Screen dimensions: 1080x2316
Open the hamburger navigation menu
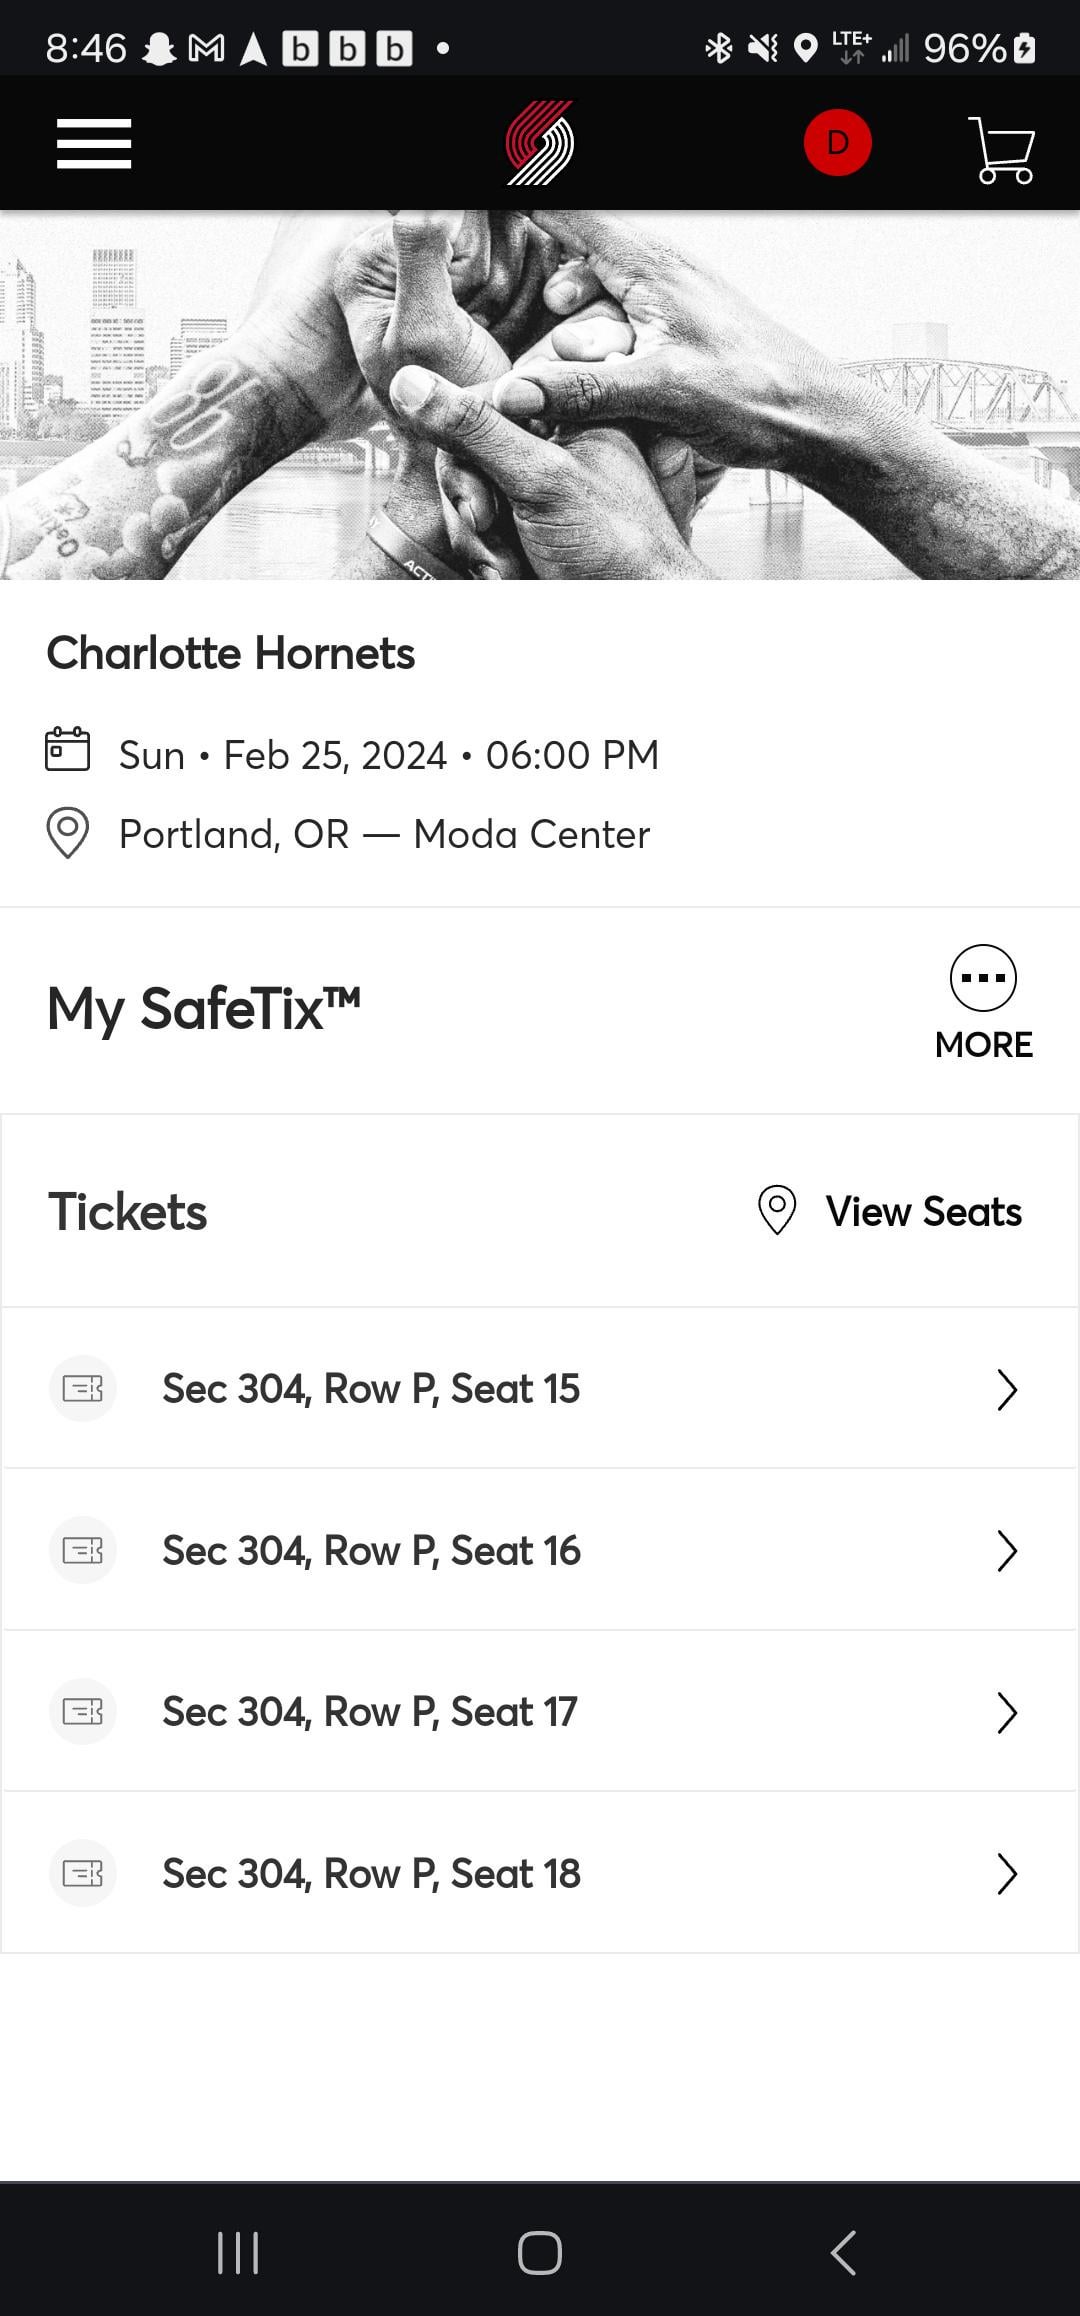point(94,144)
